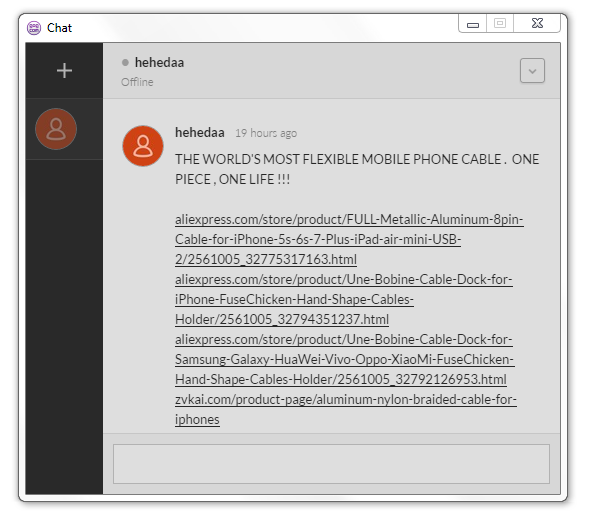The height and width of the screenshot is (521, 590).
Task: Open the zvkai.com braided cable link
Action: click(x=346, y=409)
